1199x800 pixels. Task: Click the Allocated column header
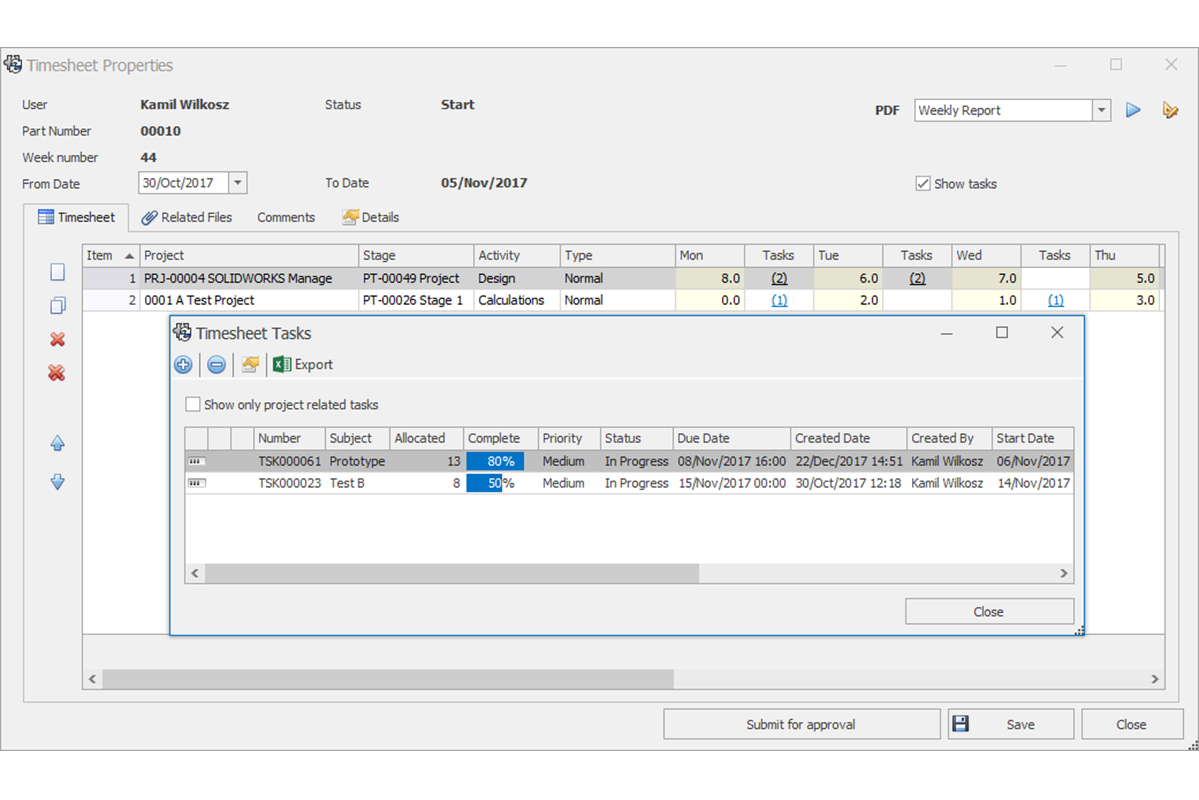[x=426, y=438]
